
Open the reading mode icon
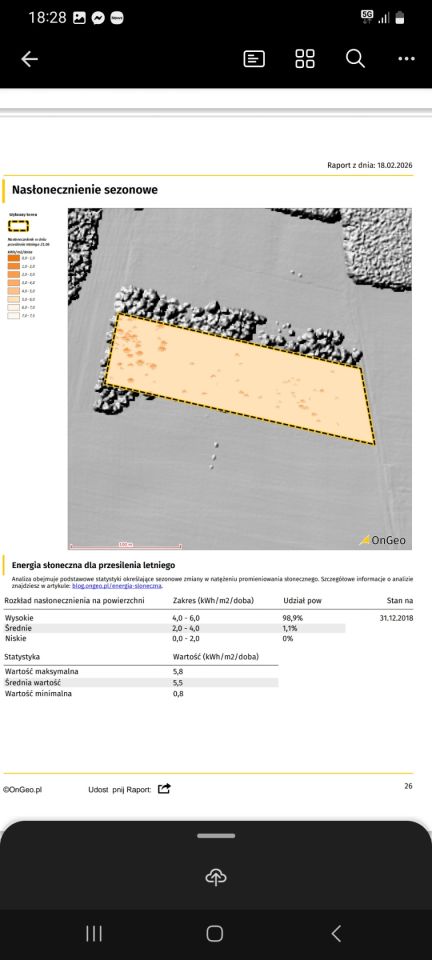pos(254,59)
